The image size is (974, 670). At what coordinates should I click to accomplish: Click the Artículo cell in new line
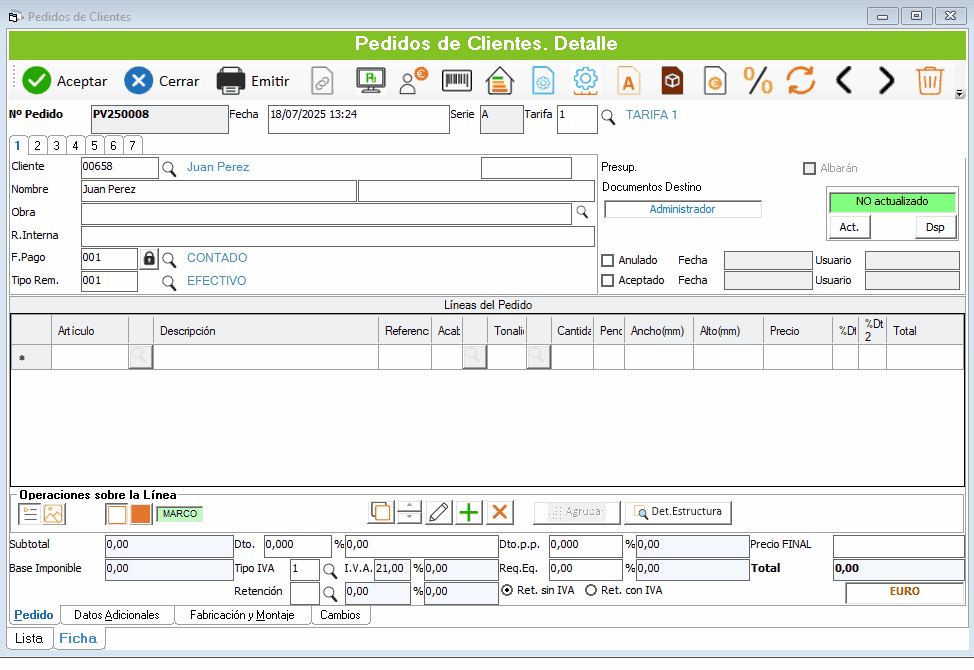[89, 357]
